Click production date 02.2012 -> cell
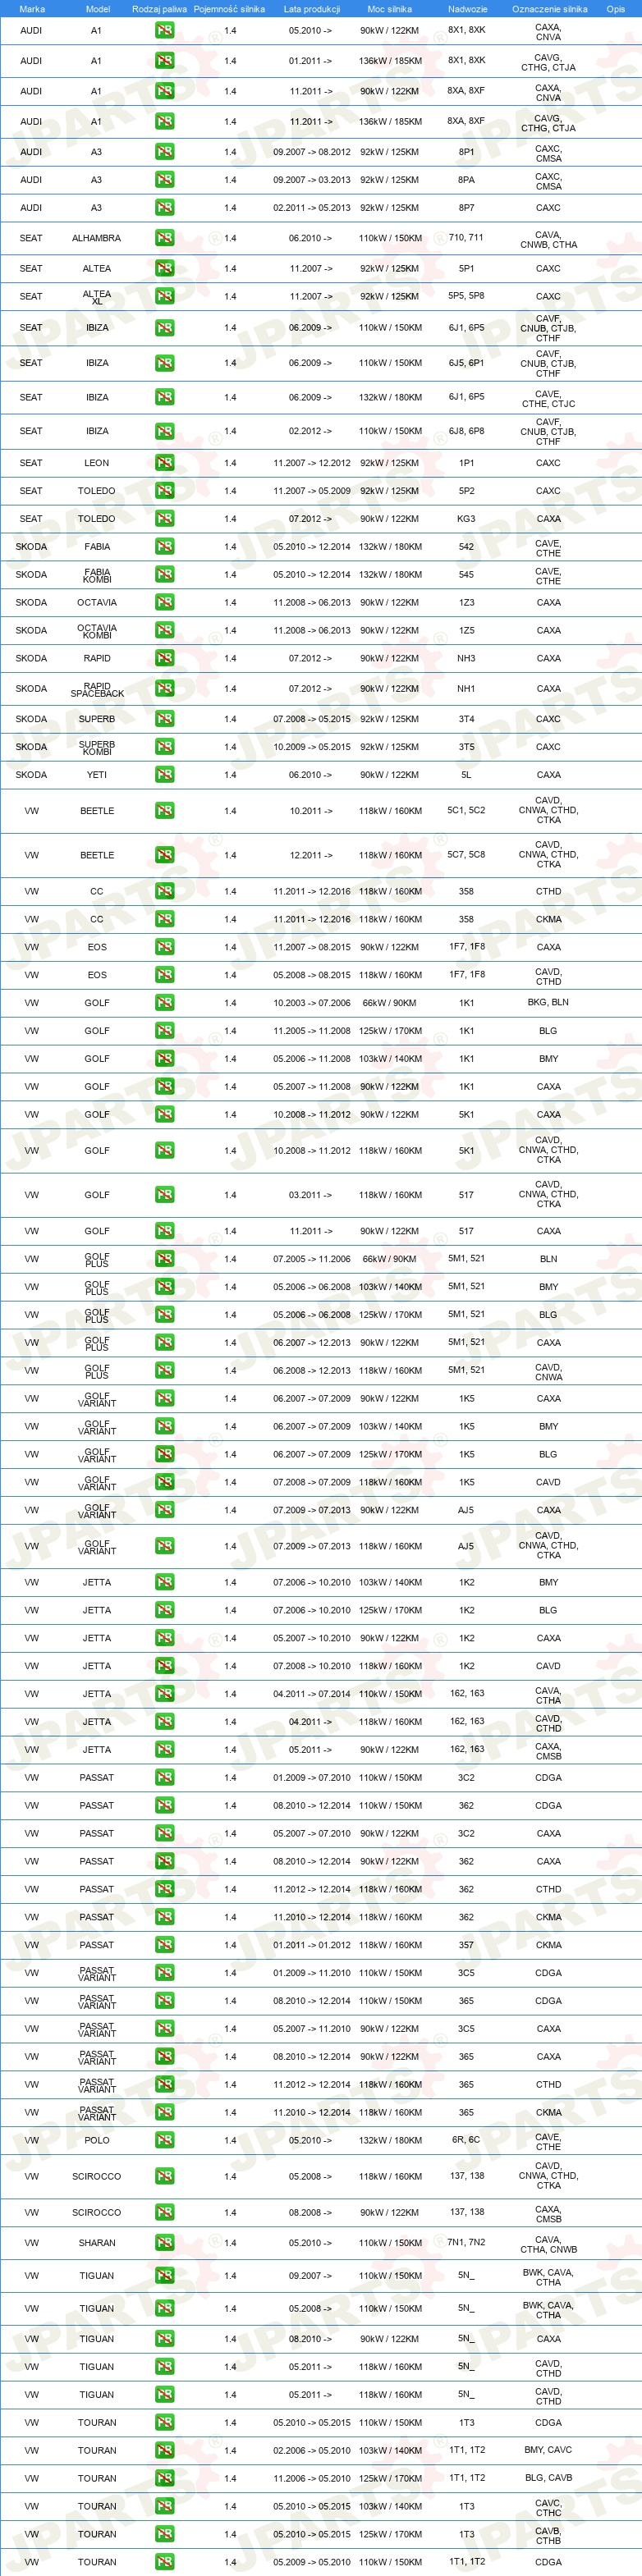 coord(311,431)
